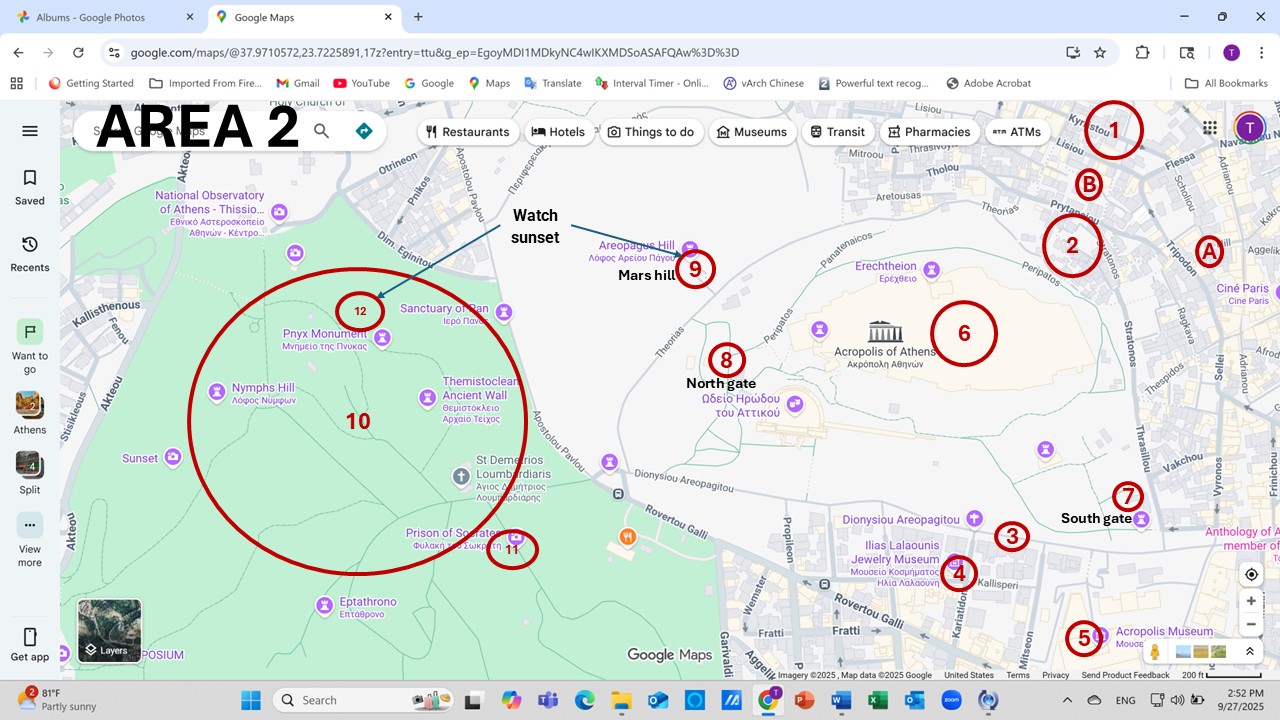1280x720 pixels.
Task: Open the Recents panel
Action: point(30,254)
